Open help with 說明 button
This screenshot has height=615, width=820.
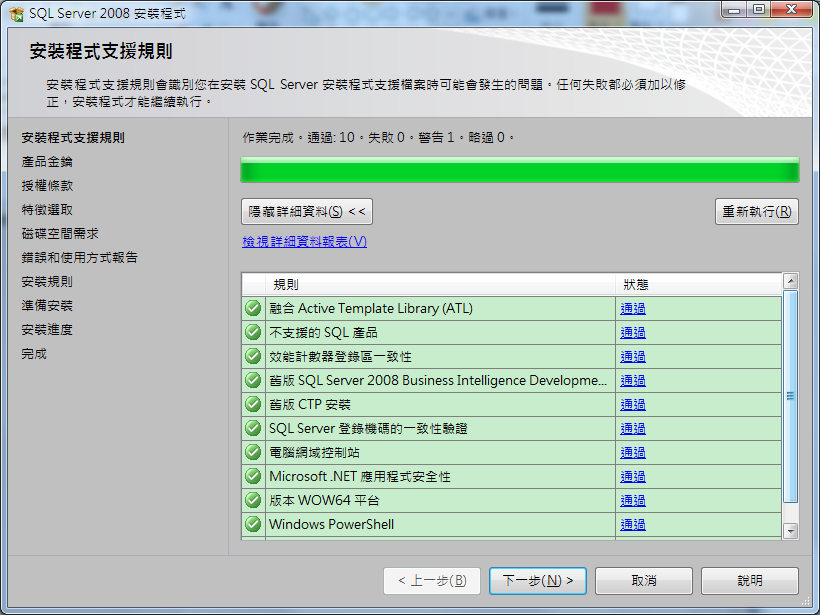click(750, 580)
